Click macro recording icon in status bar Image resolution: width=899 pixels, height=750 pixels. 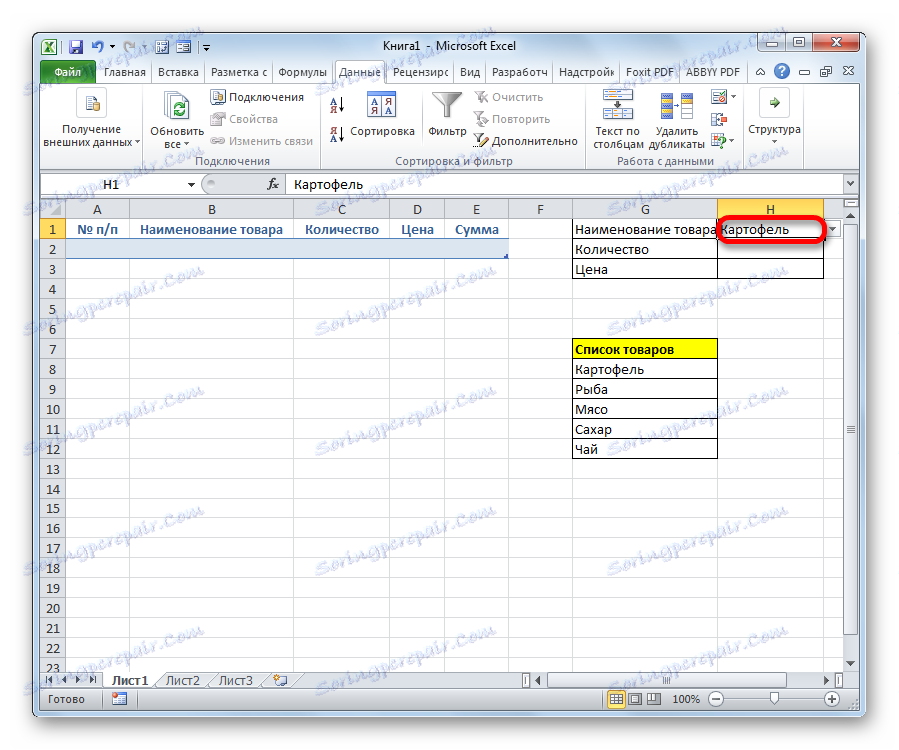(119, 699)
